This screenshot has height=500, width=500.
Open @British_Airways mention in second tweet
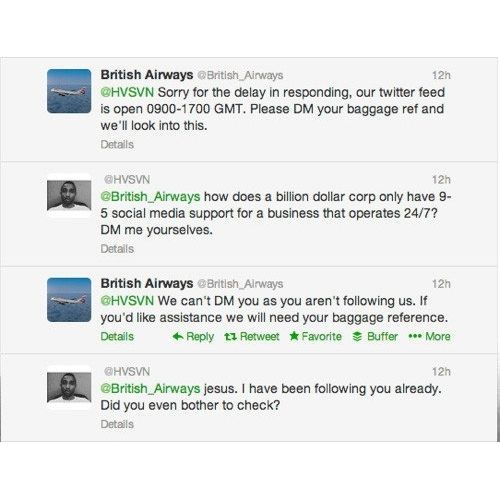[x=150, y=197]
